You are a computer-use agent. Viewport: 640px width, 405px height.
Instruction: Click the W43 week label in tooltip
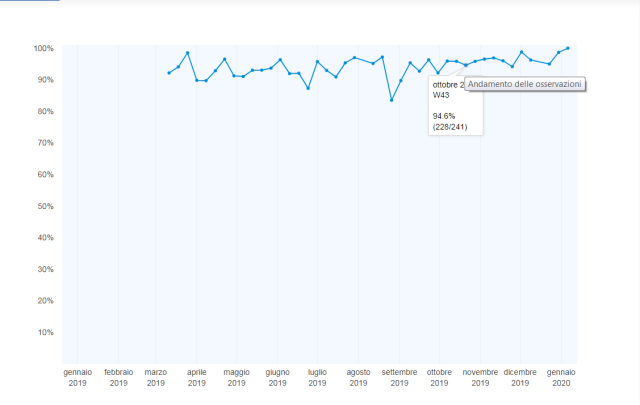(x=442, y=95)
